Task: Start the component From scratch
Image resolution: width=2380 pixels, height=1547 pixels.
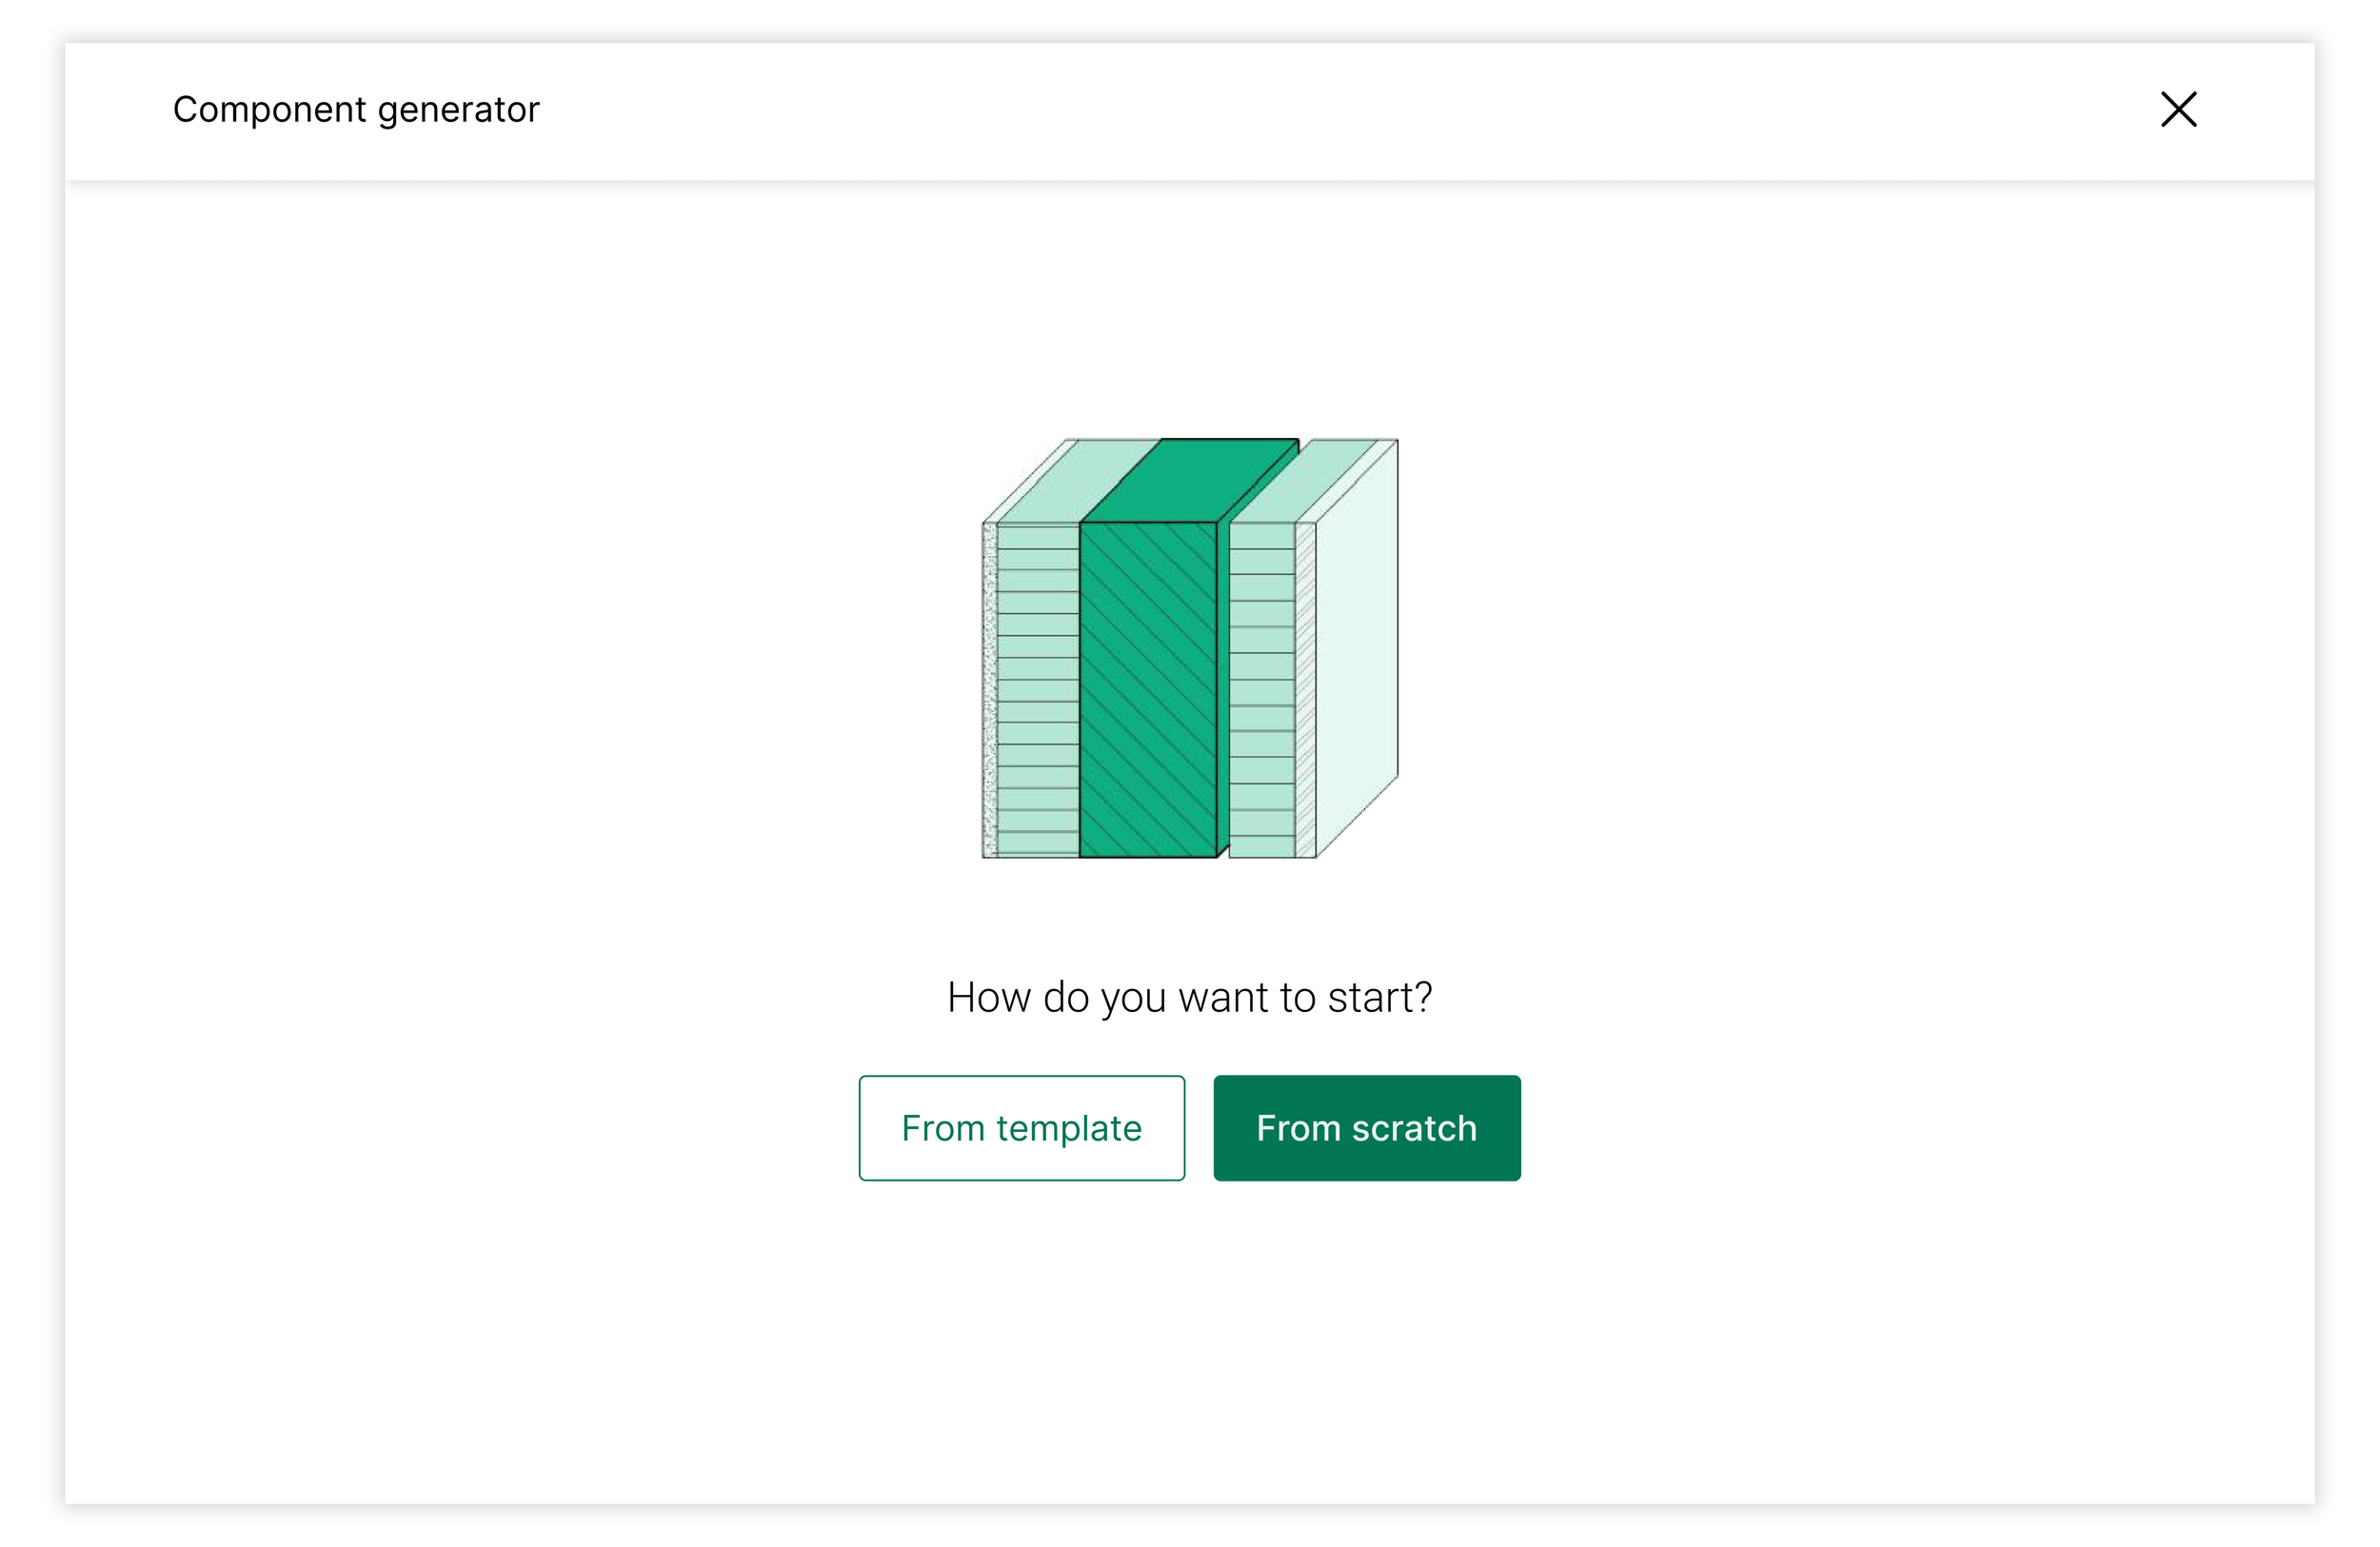Action: click(1366, 1127)
